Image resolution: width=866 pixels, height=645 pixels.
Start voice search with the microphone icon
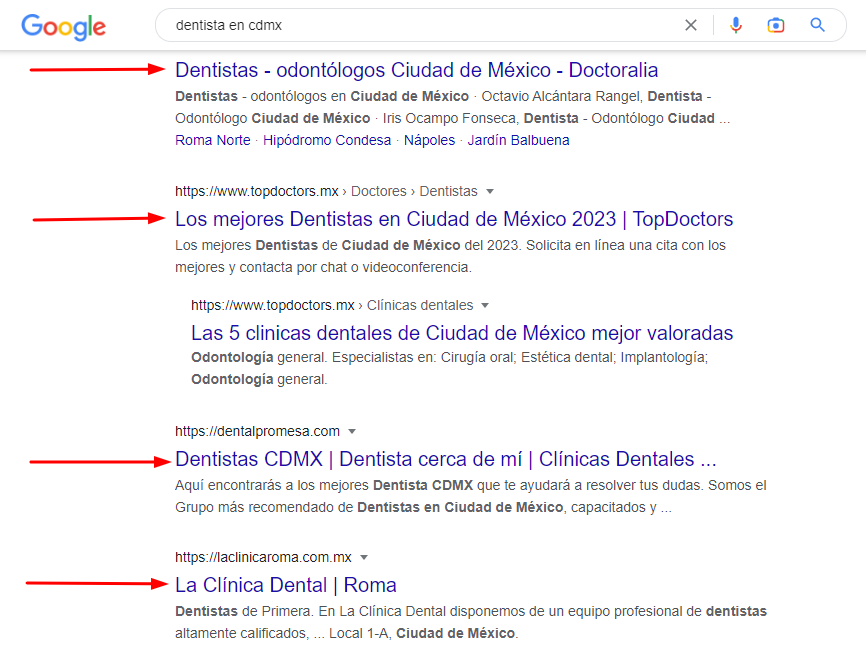coord(736,25)
